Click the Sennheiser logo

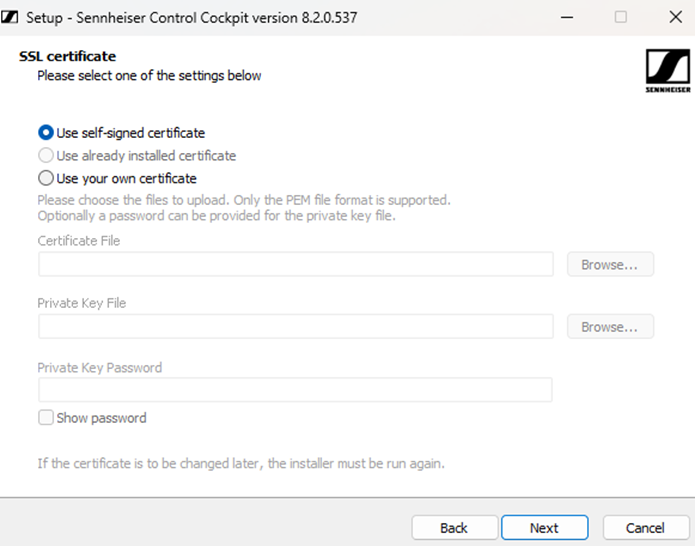666,71
